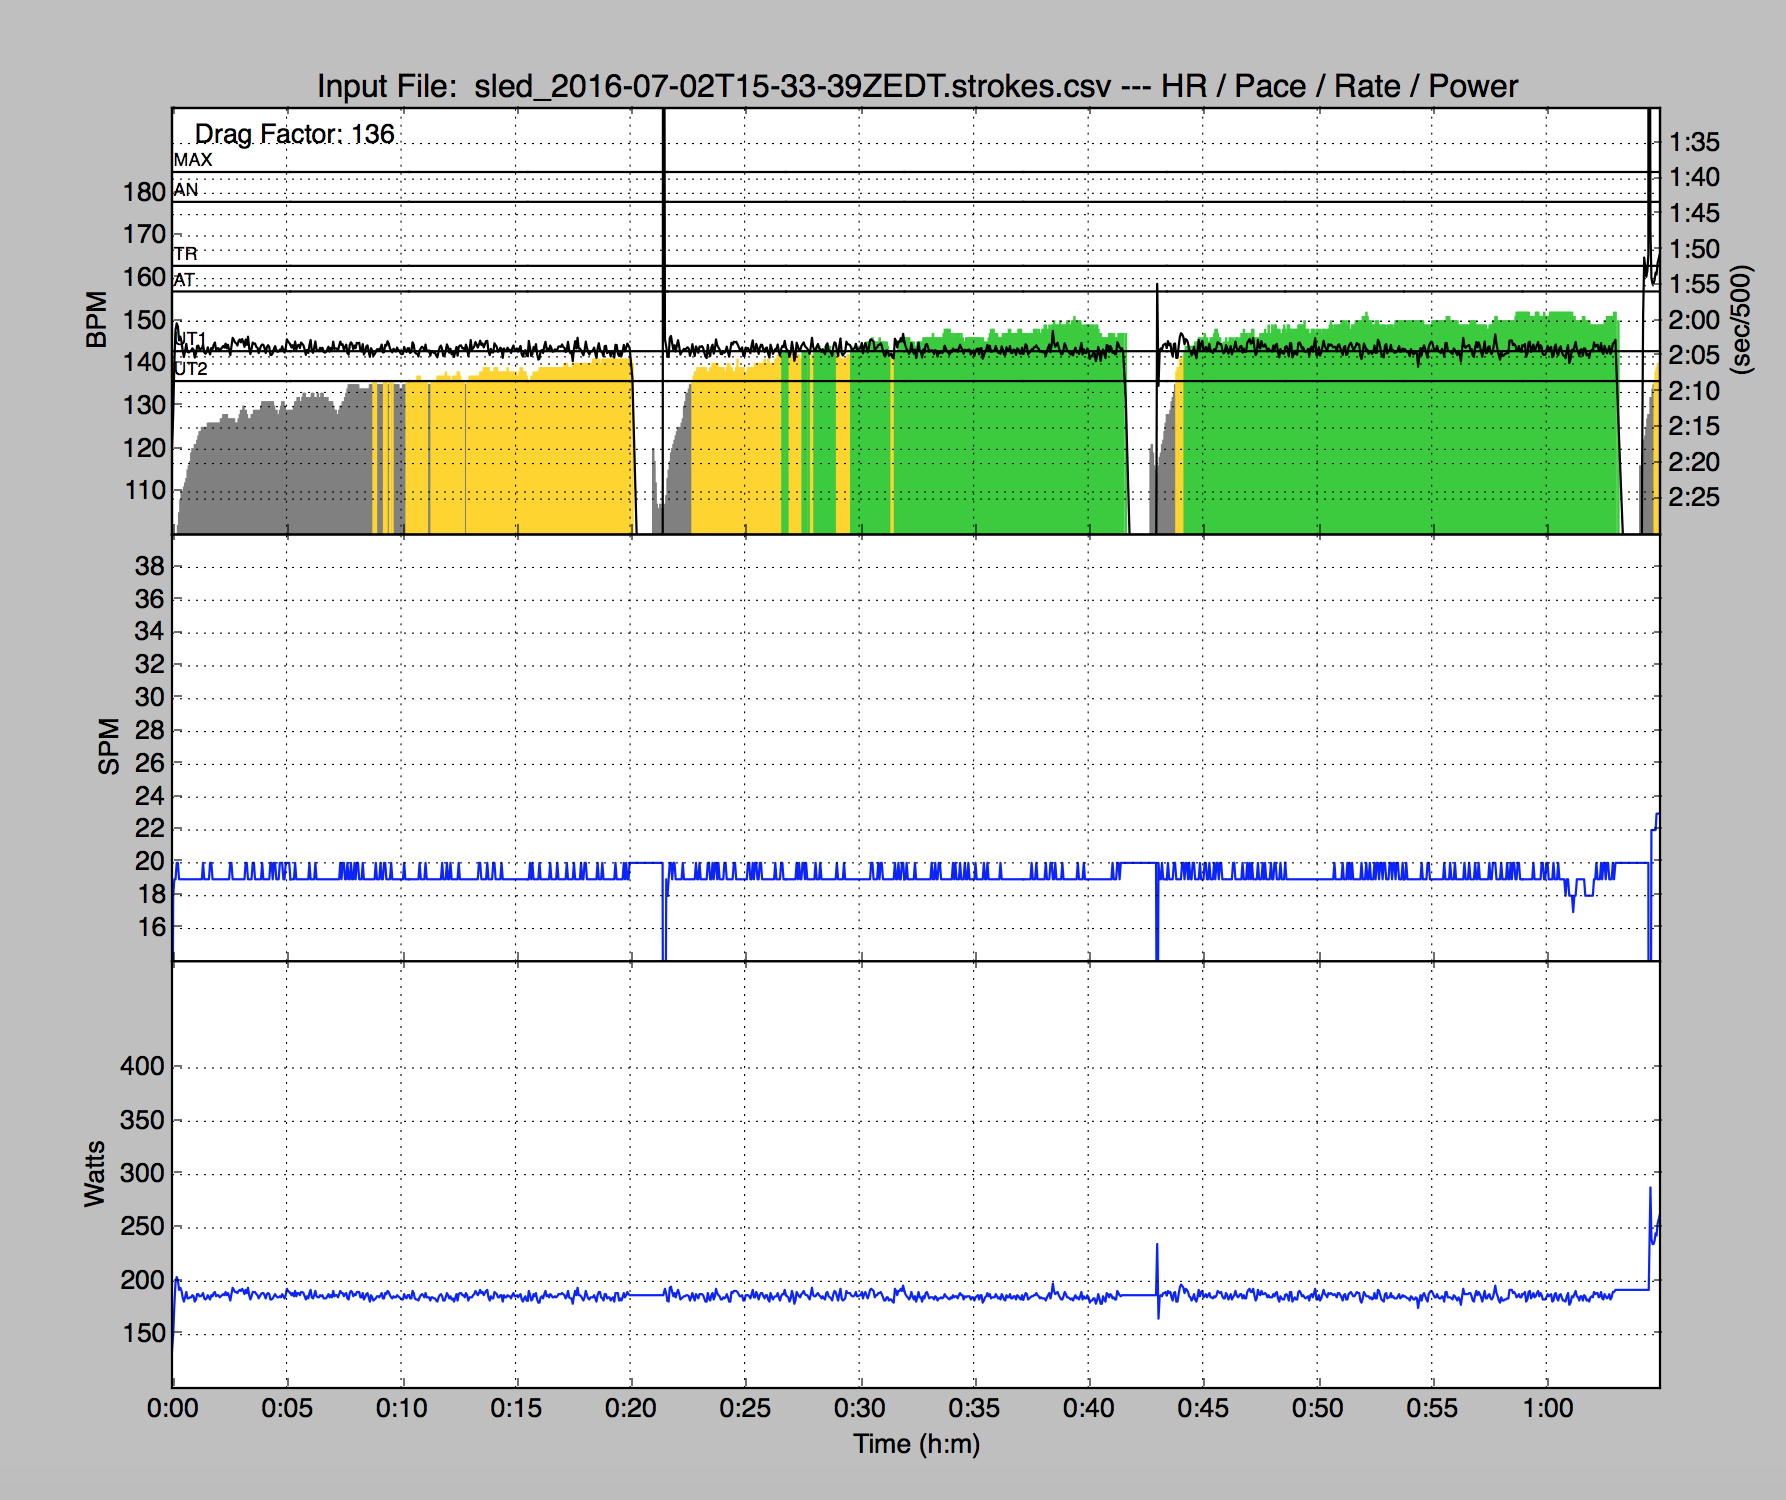Image resolution: width=1786 pixels, height=1500 pixels.
Task: Click the last large green heart rate region
Action: (x=1400, y=440)
